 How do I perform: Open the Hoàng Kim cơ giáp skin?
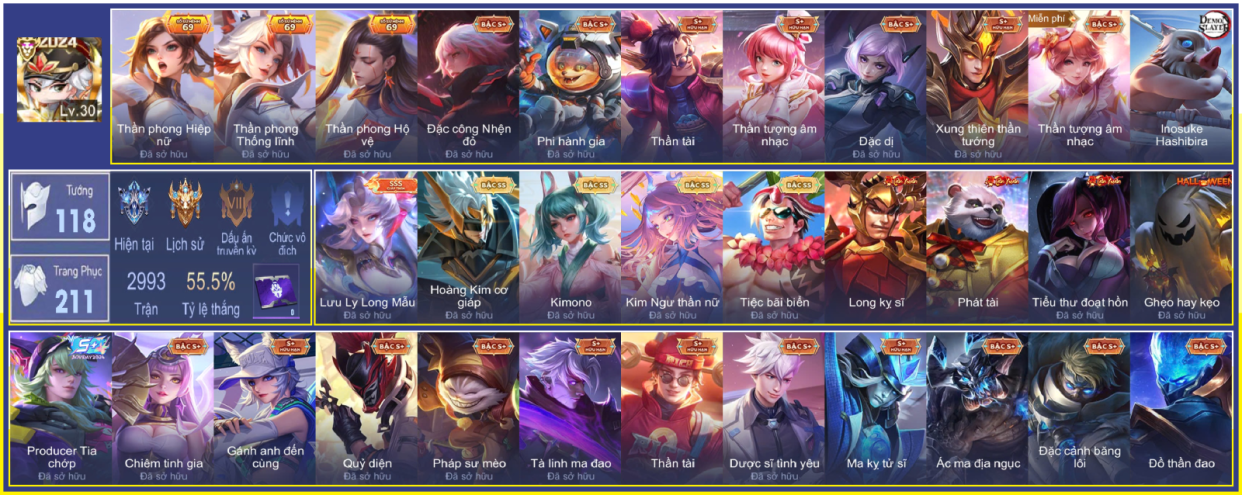(x=468, y=247)
